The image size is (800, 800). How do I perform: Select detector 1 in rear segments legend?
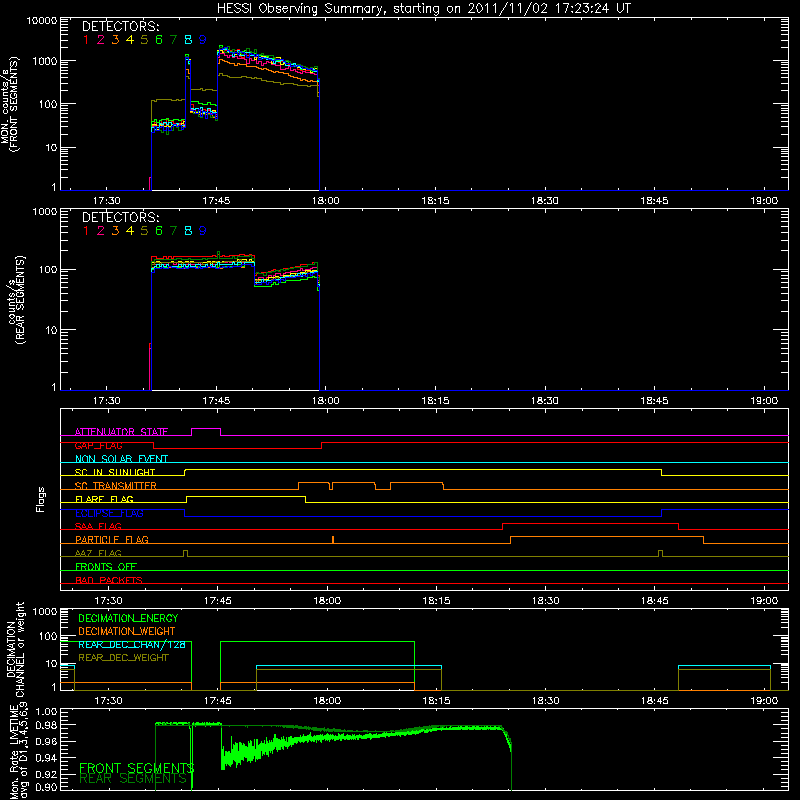click(x=86, y=231)
